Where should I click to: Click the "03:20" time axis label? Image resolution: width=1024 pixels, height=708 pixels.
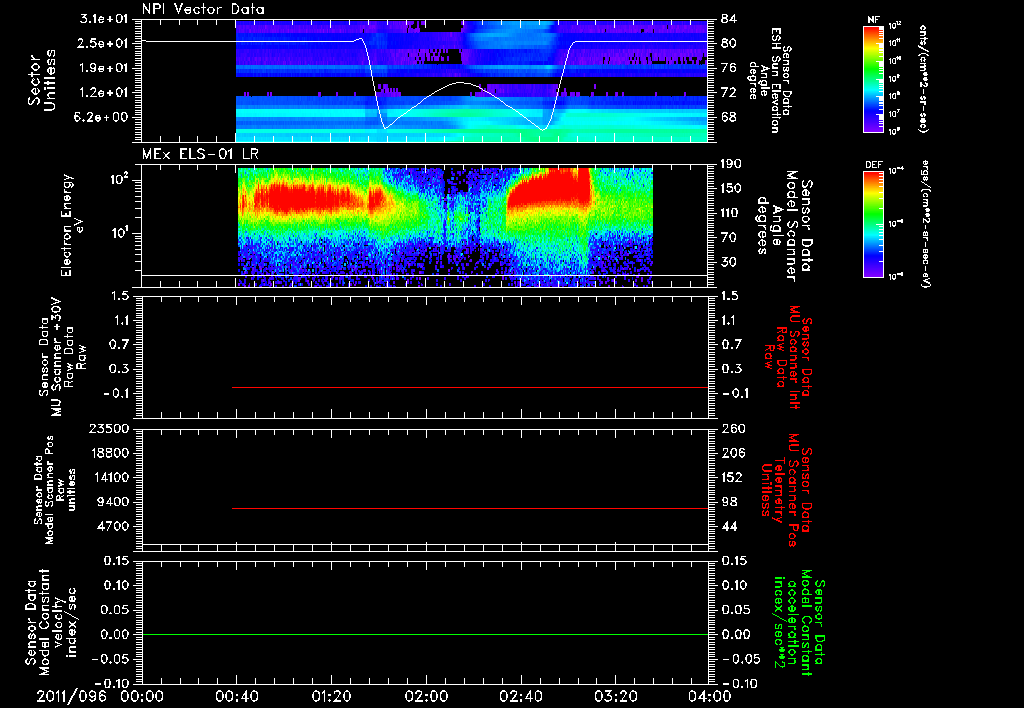[x=615, y=696]
